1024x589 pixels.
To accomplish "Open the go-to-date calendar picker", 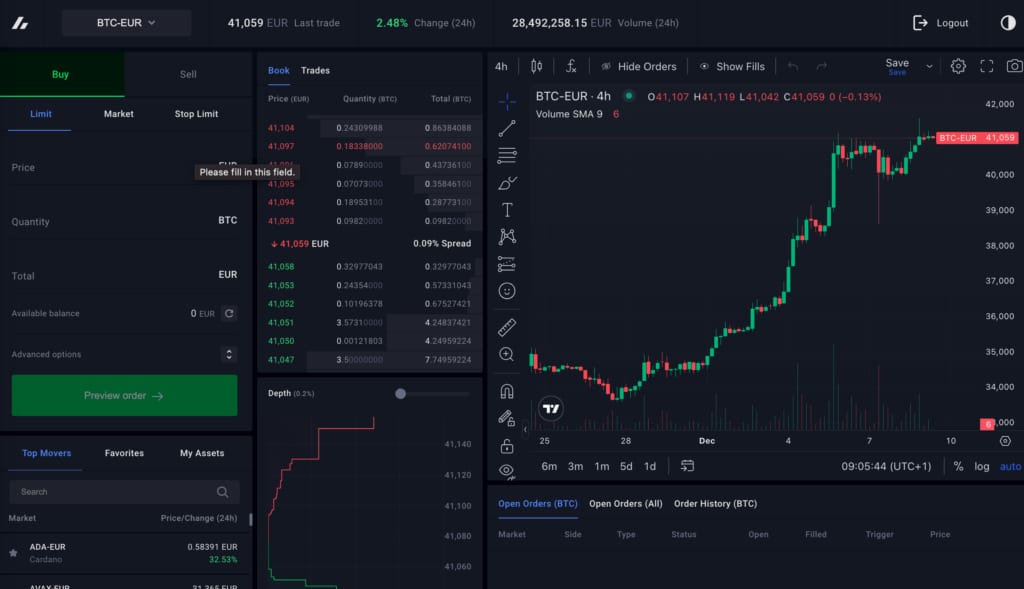I will pos(687,466).
